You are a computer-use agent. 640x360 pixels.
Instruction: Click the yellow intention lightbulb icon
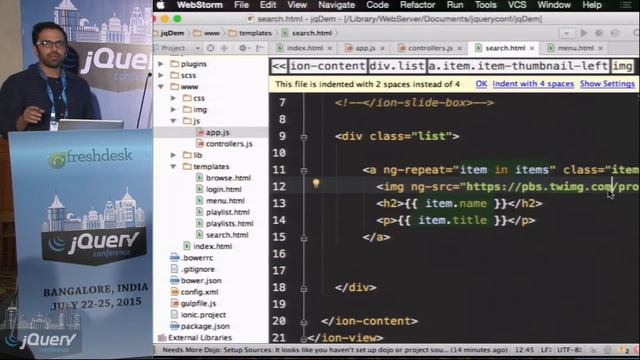(x=316, y=183)
